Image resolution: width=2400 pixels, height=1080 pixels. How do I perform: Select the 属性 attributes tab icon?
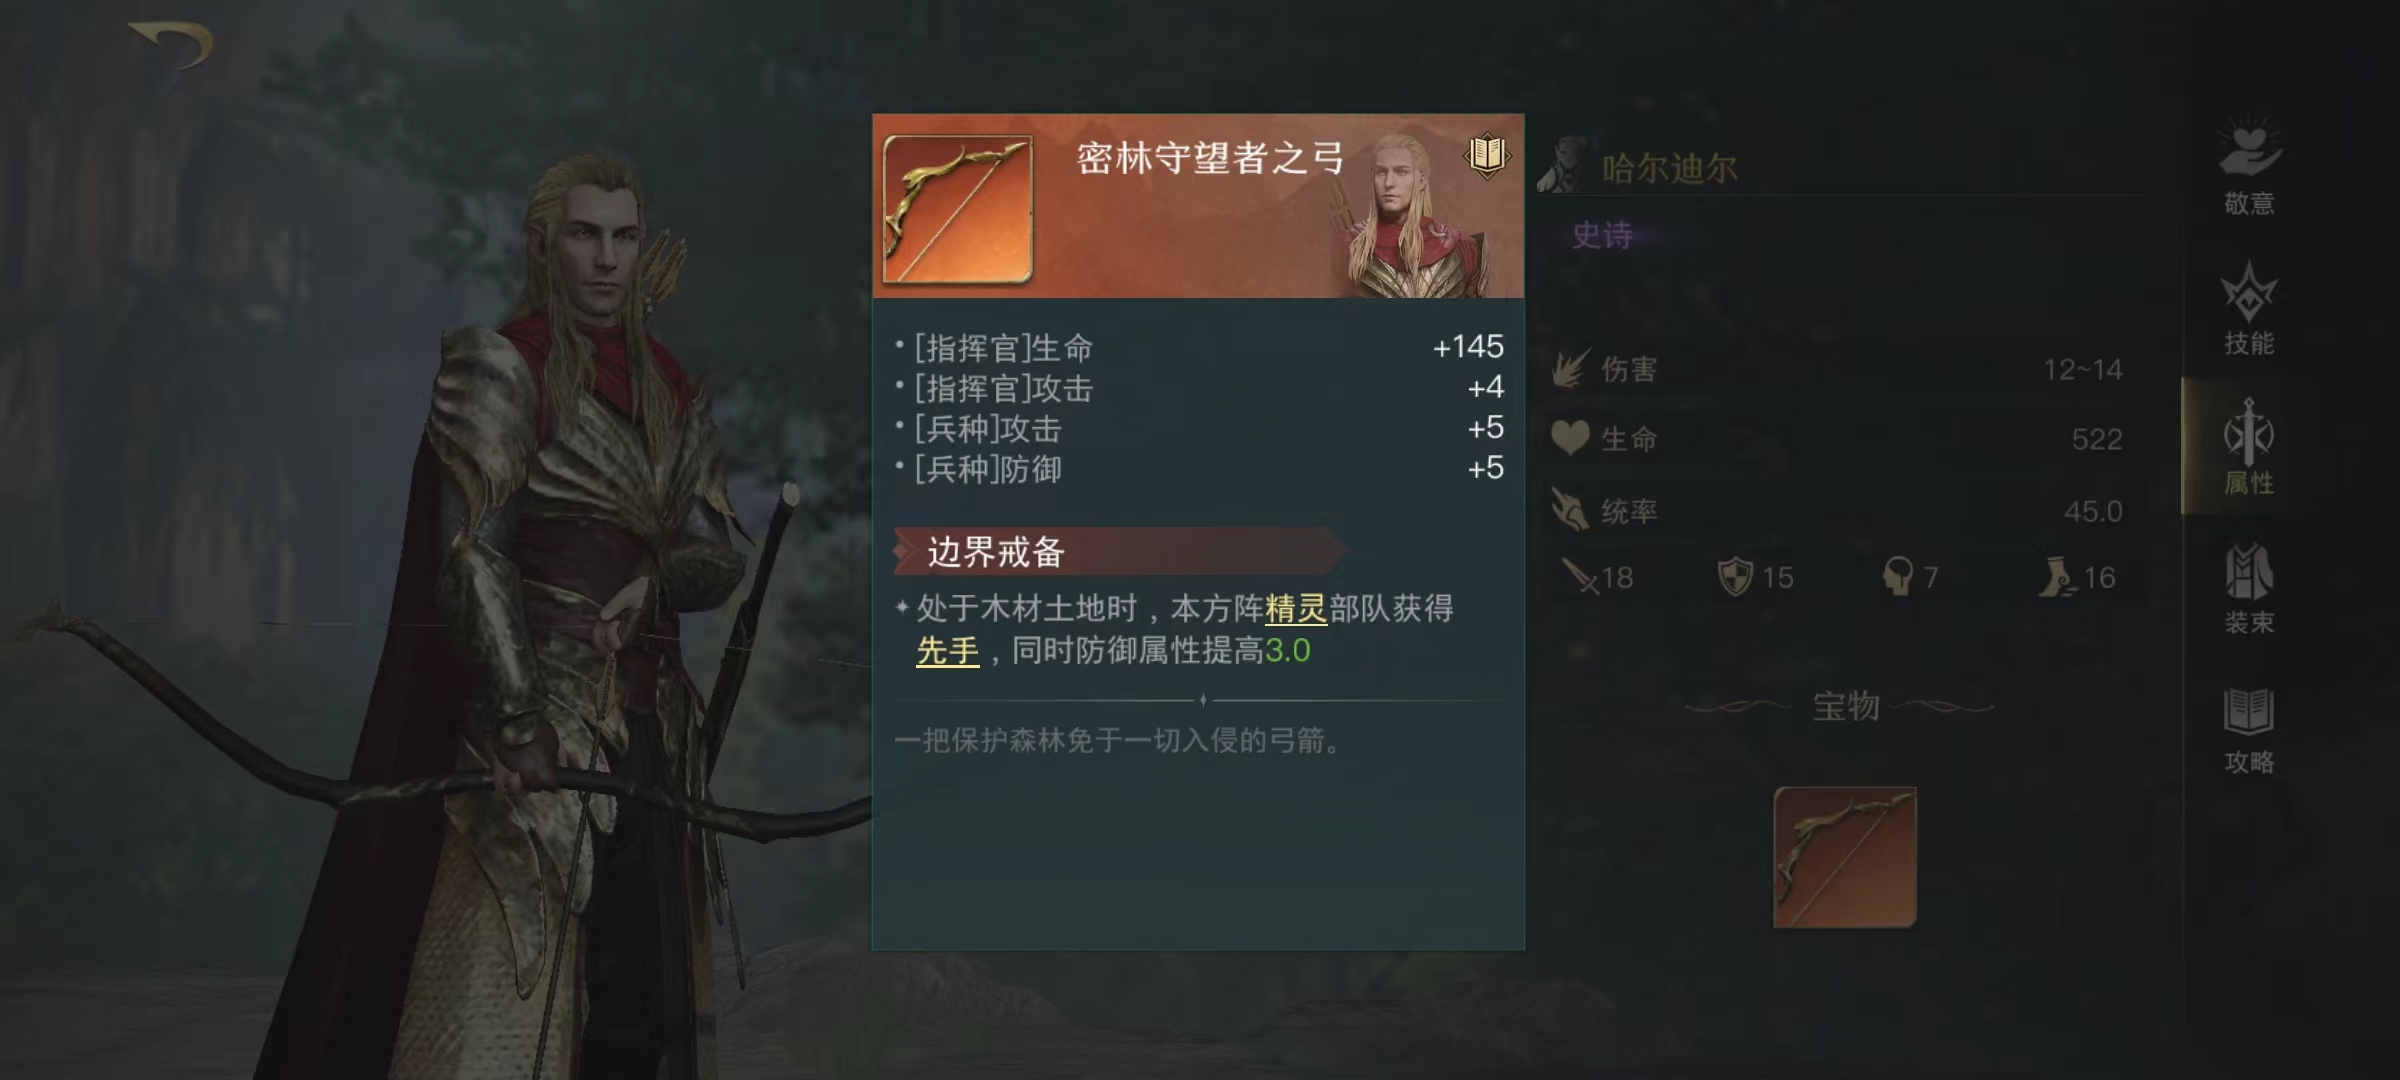point(2249,446)
